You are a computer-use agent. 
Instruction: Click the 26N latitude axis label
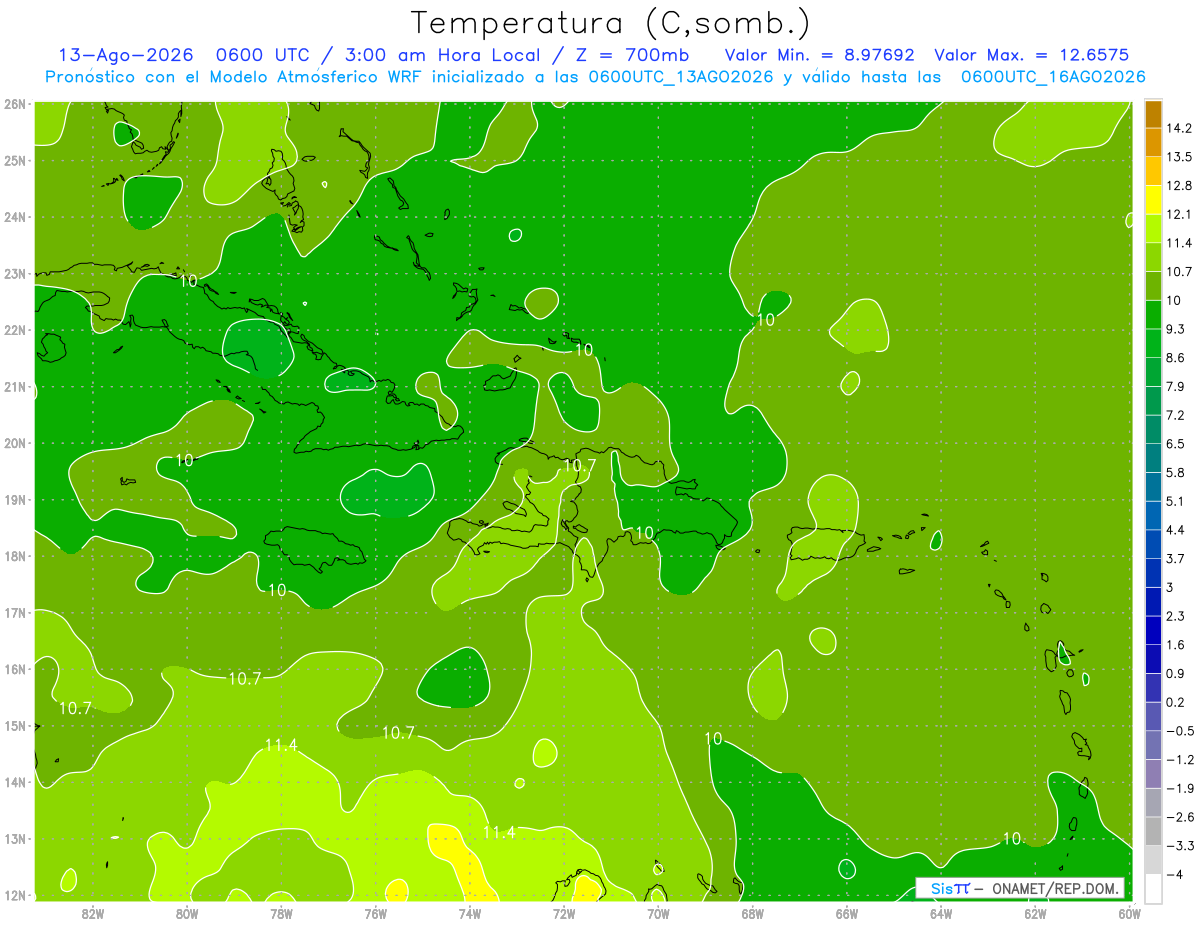tap(15, 104)
